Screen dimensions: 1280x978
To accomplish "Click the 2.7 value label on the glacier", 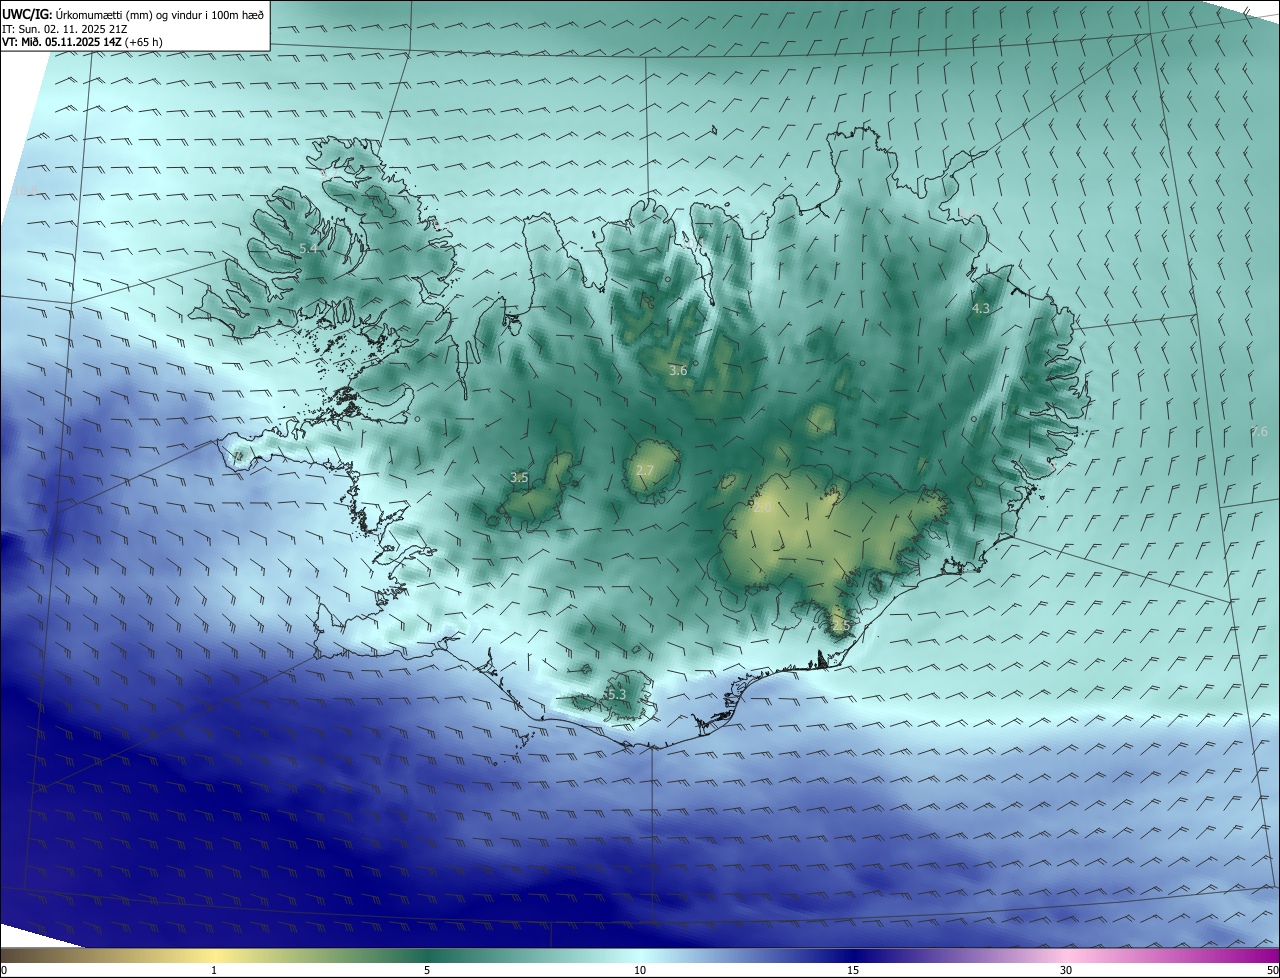I will click(645, 470).
